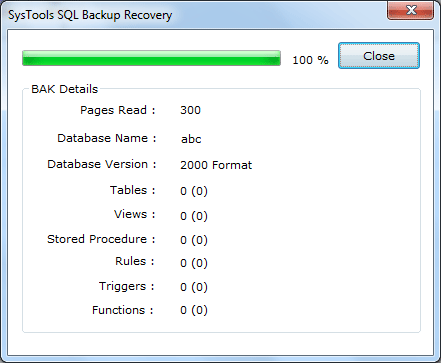Click the Views label

(x=135, y=214)
